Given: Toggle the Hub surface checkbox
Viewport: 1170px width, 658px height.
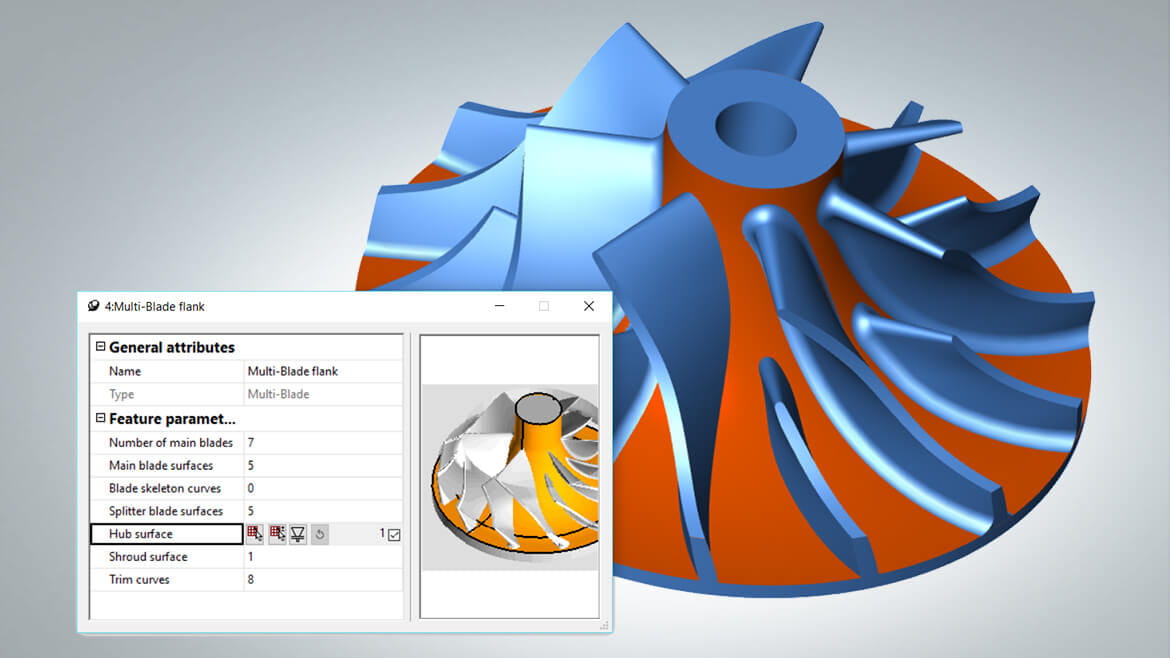Looking at the screenshot, I should pos(394,535).
